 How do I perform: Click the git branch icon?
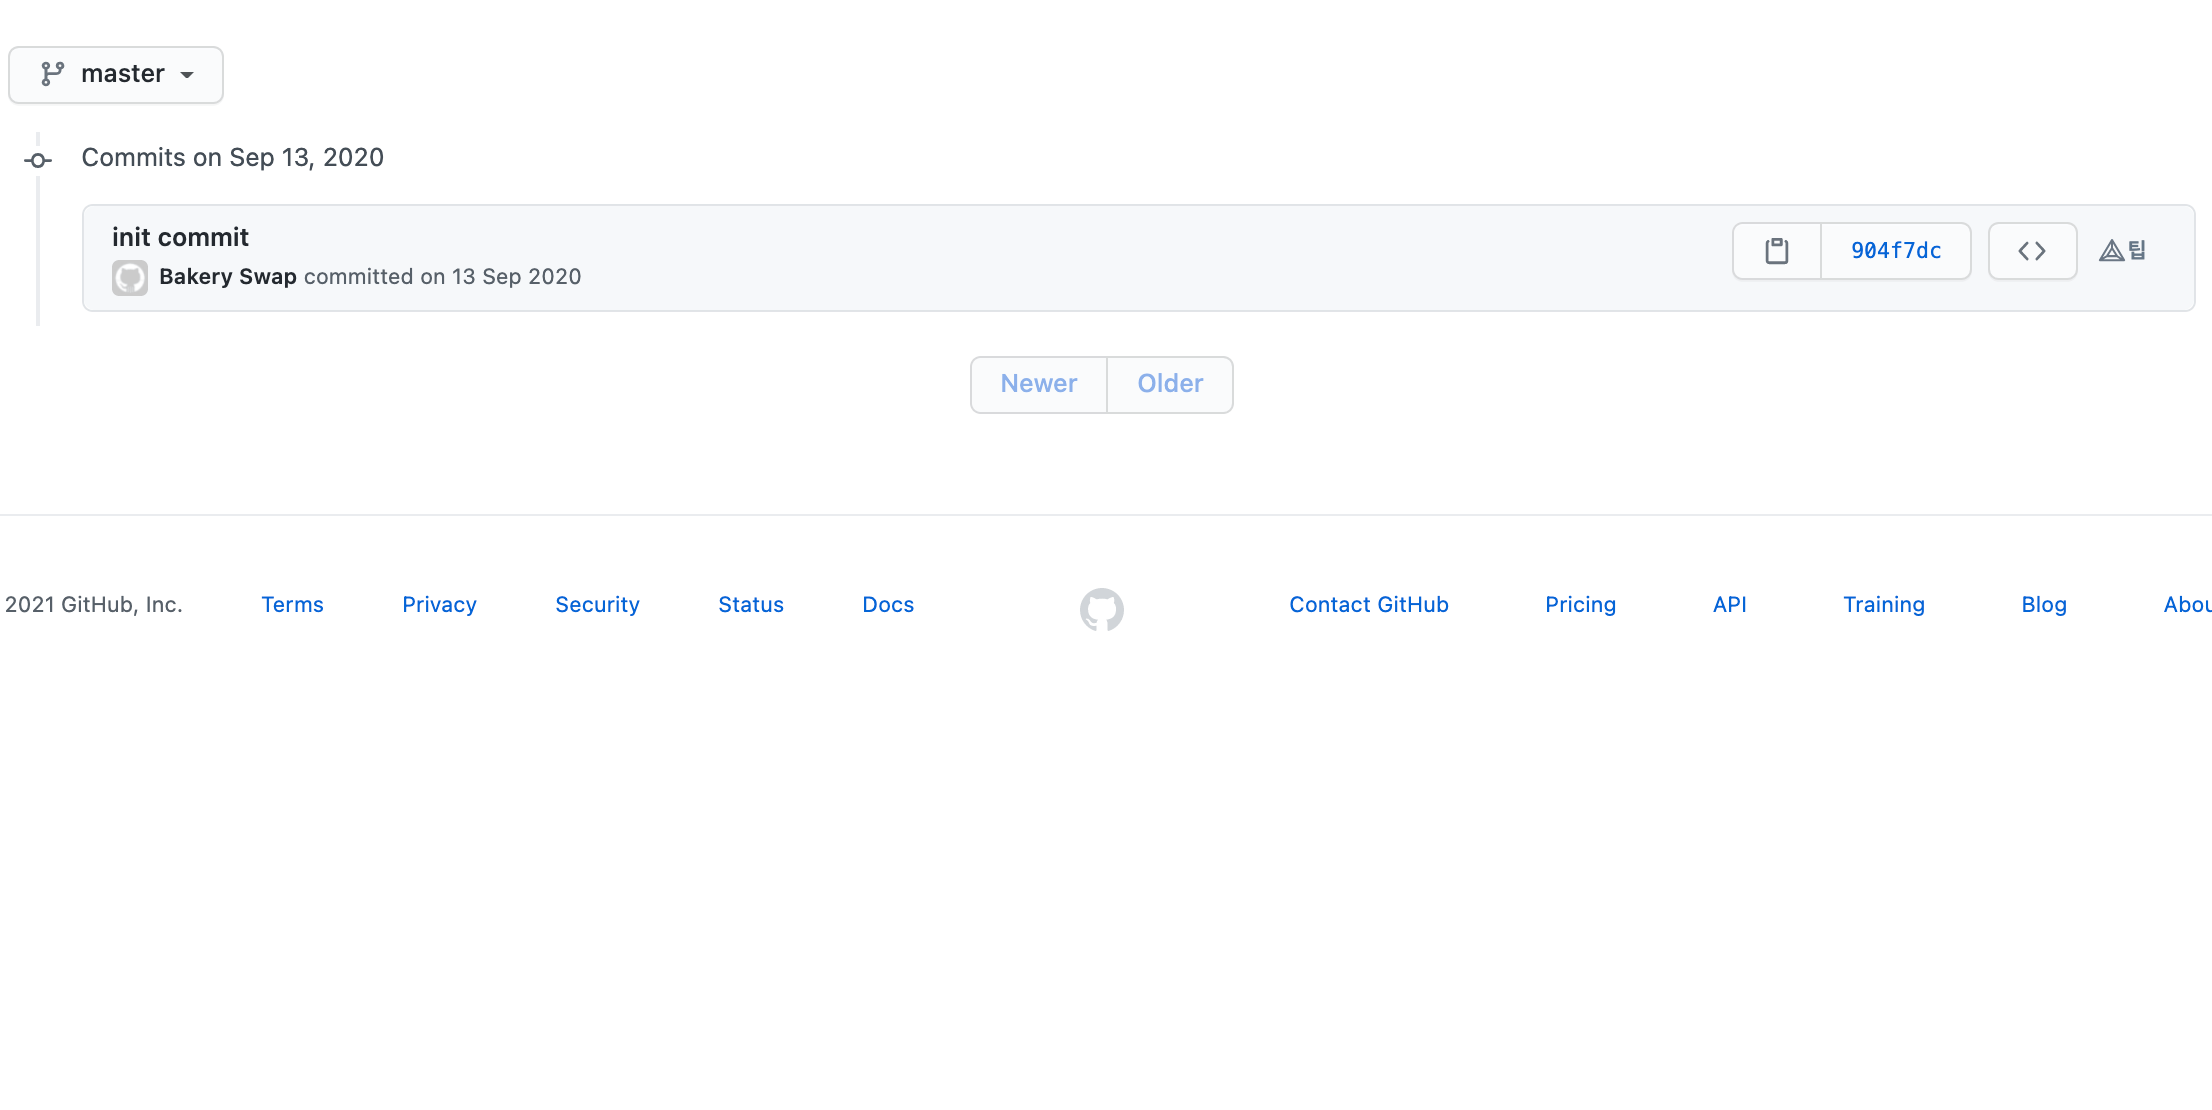point(52,74)
